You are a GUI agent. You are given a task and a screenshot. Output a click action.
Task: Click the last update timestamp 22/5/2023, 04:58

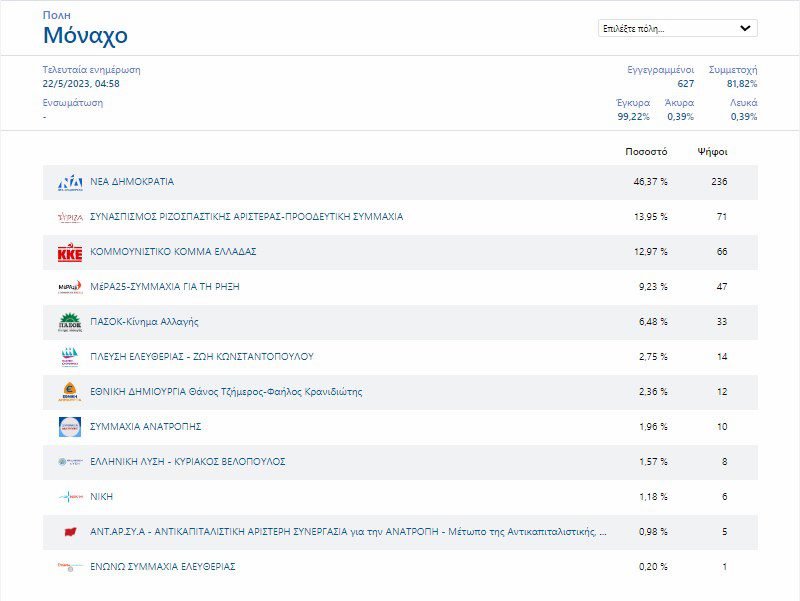click(81, 84)
